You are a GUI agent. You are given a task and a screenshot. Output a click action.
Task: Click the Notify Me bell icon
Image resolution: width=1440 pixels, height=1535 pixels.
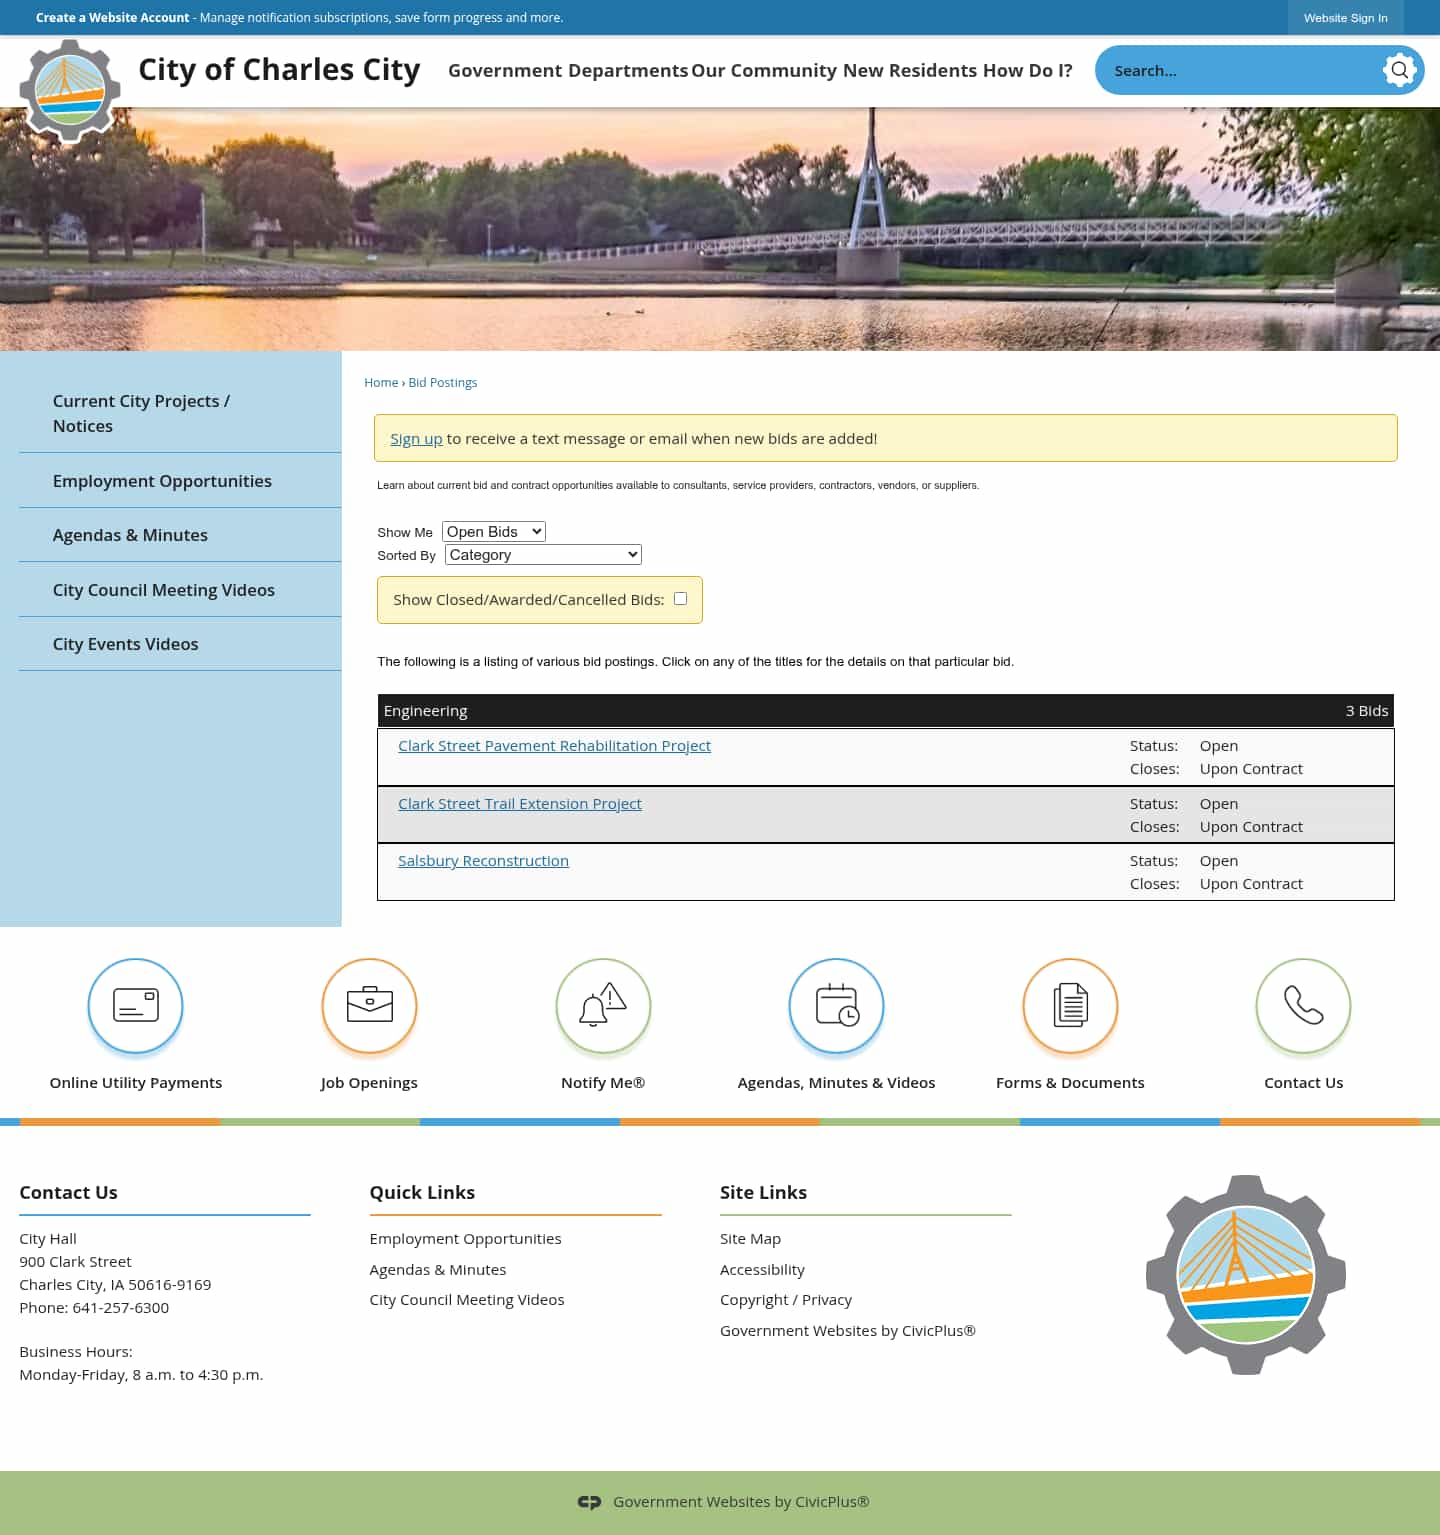click(603, 1006)
